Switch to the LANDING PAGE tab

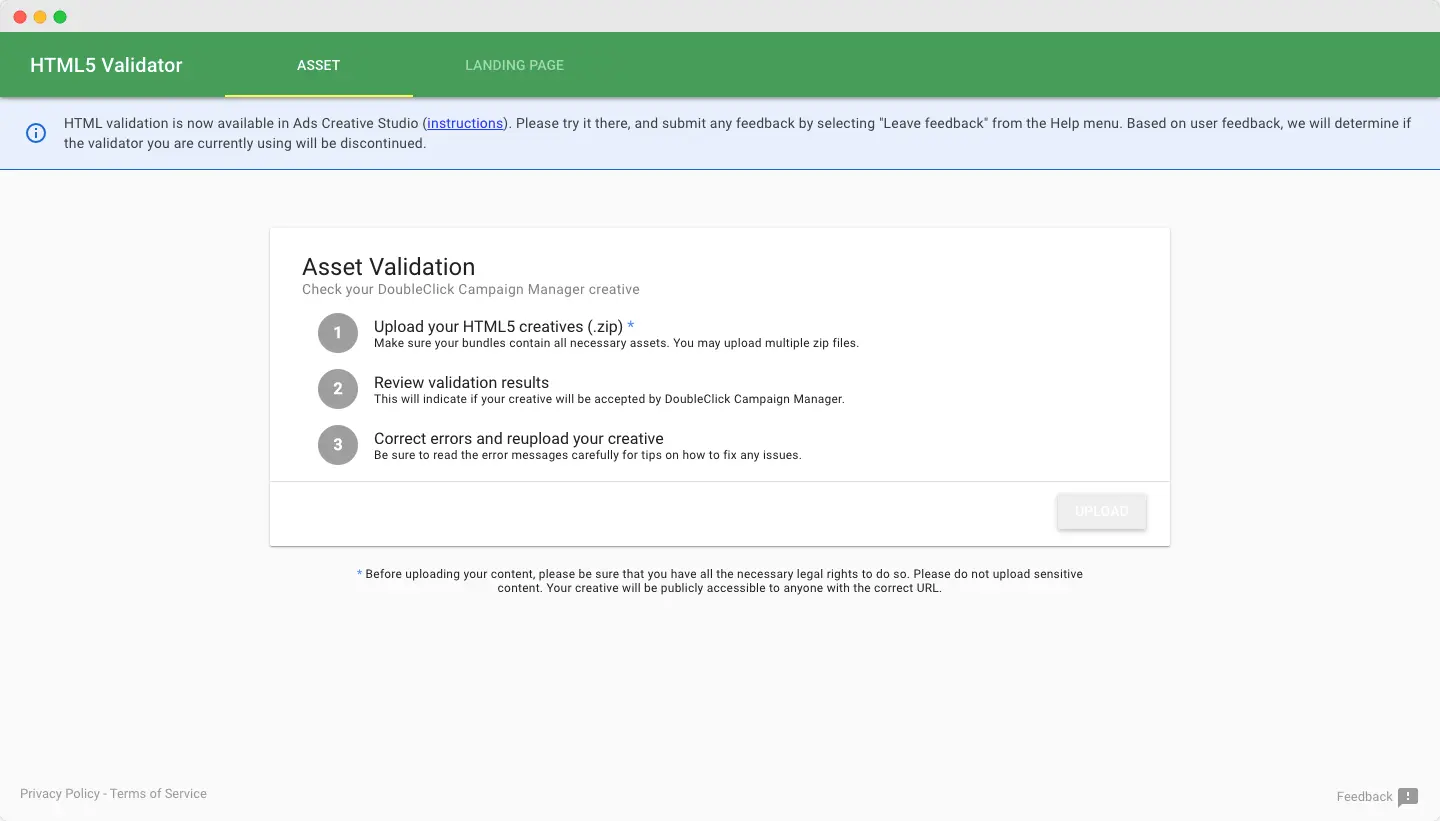pos(514,64)
